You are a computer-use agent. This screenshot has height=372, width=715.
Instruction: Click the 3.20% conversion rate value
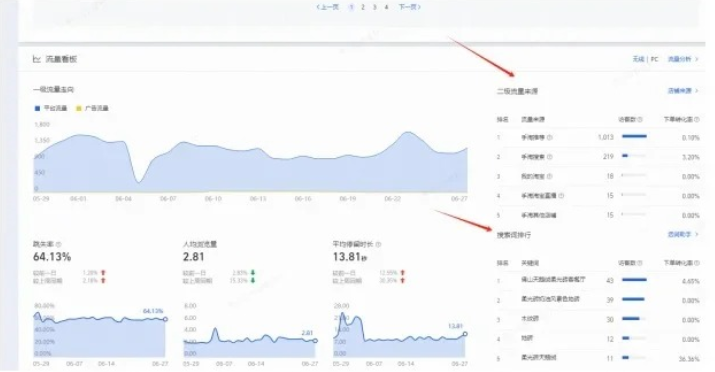[x=691, y=157]
